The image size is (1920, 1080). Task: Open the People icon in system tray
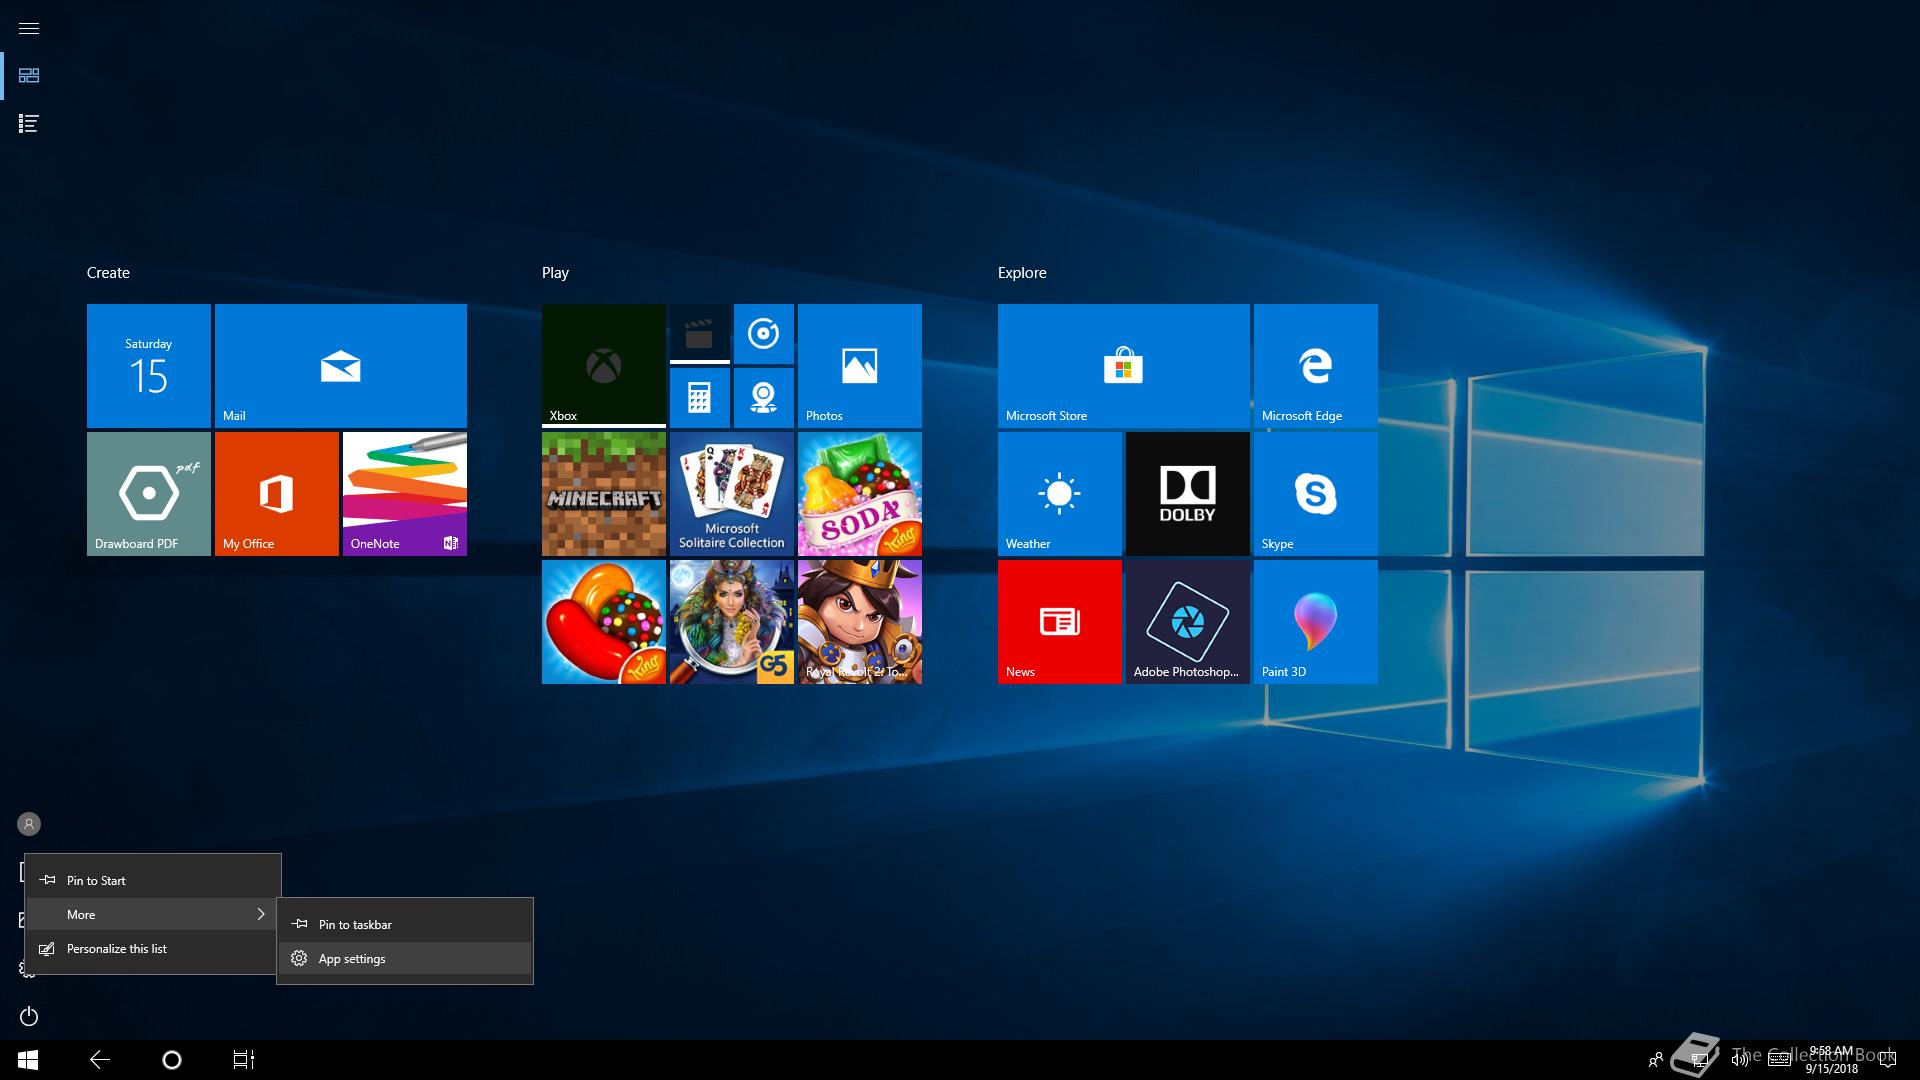coord(1656,1060)
